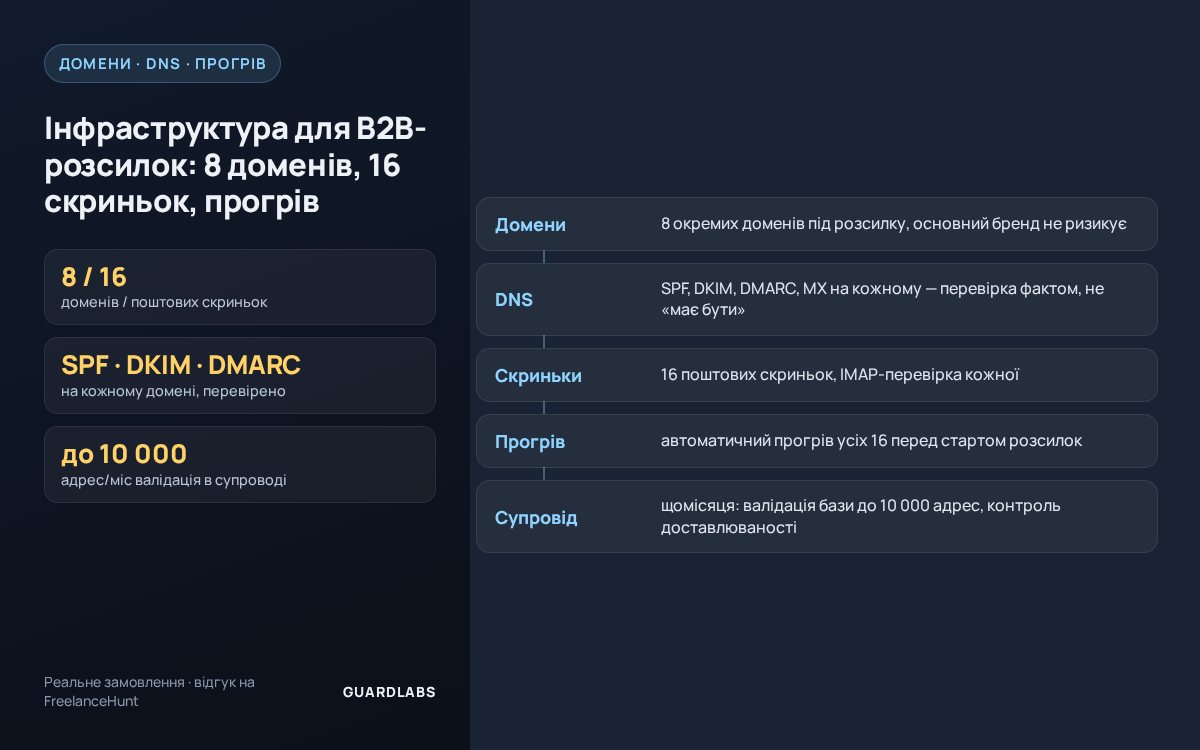
Task: Click the GUARDLABS brand logo text
Action: 389,692
